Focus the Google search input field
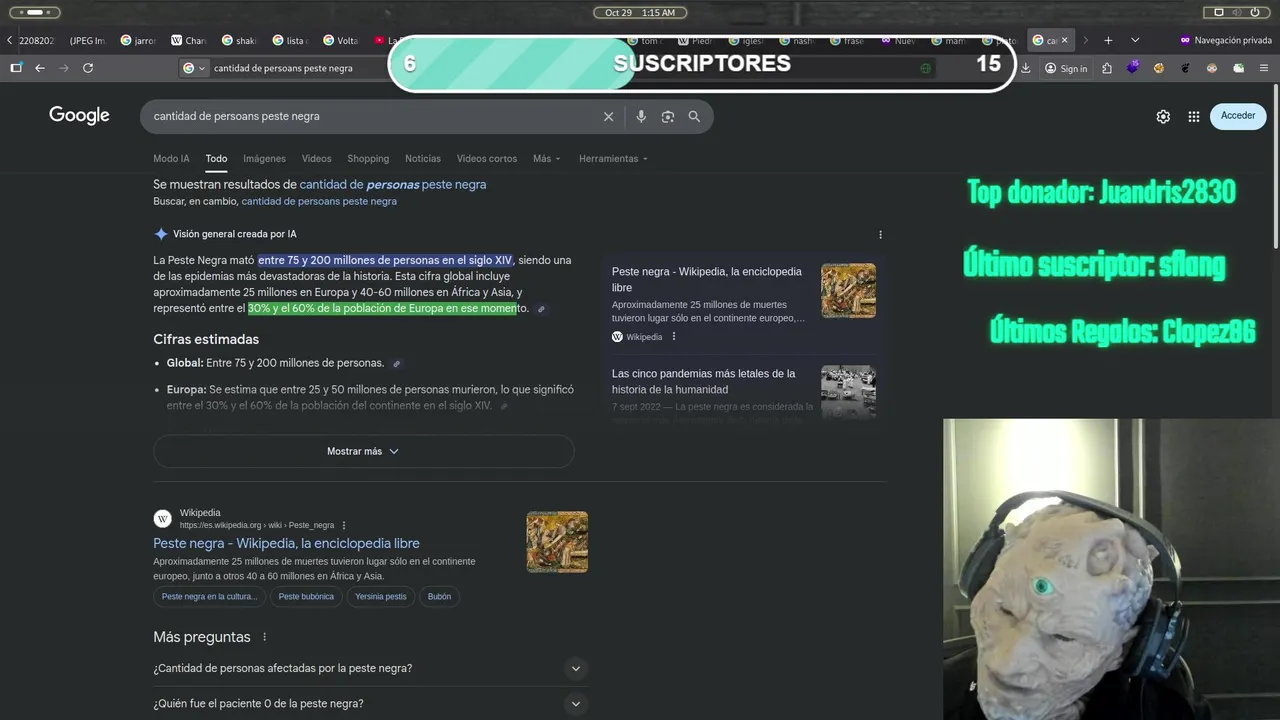The width and height of the screenshot is (1280, 720). [x=370, y=116]
